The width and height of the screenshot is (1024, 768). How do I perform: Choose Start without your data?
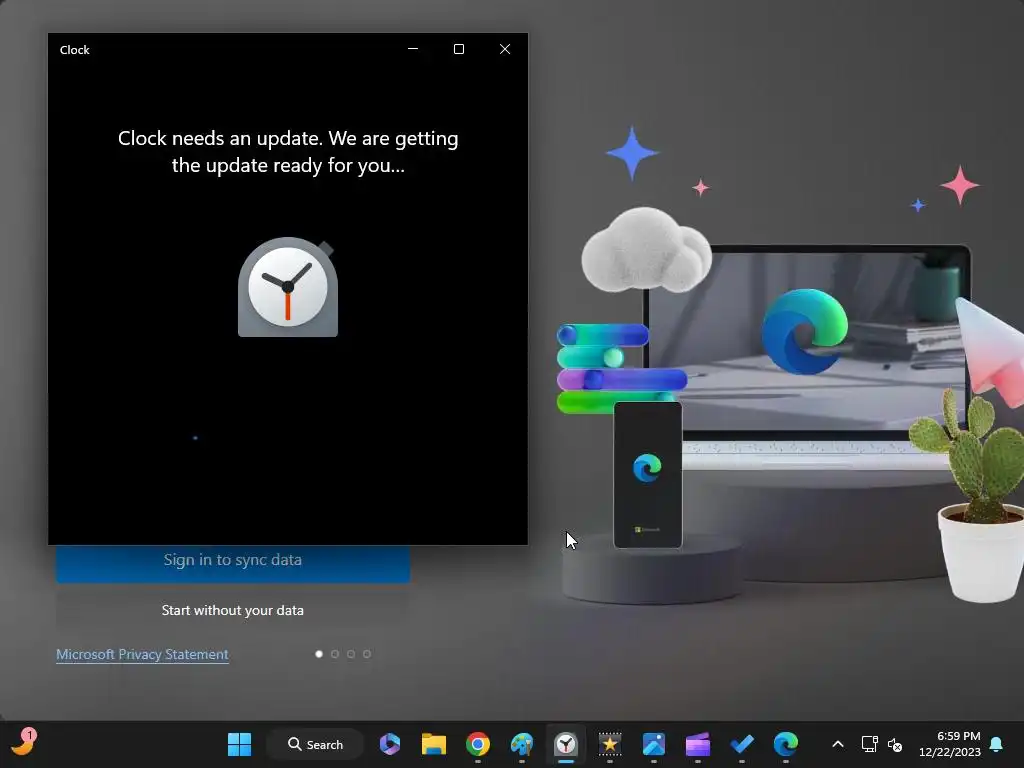tap(232, 610)
